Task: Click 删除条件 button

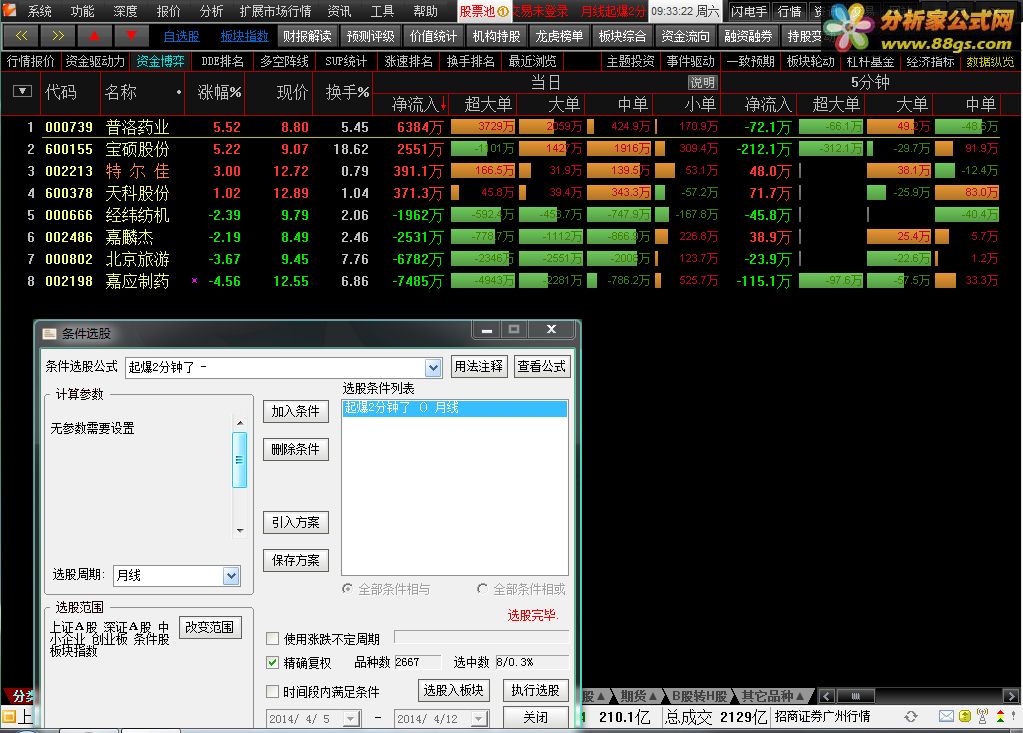Action: [x=296, y=449]
